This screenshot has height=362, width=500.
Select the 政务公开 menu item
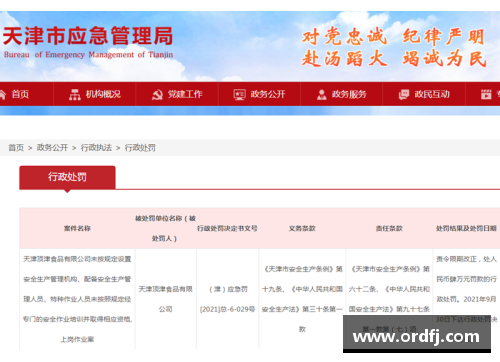(x=268, y=94)
